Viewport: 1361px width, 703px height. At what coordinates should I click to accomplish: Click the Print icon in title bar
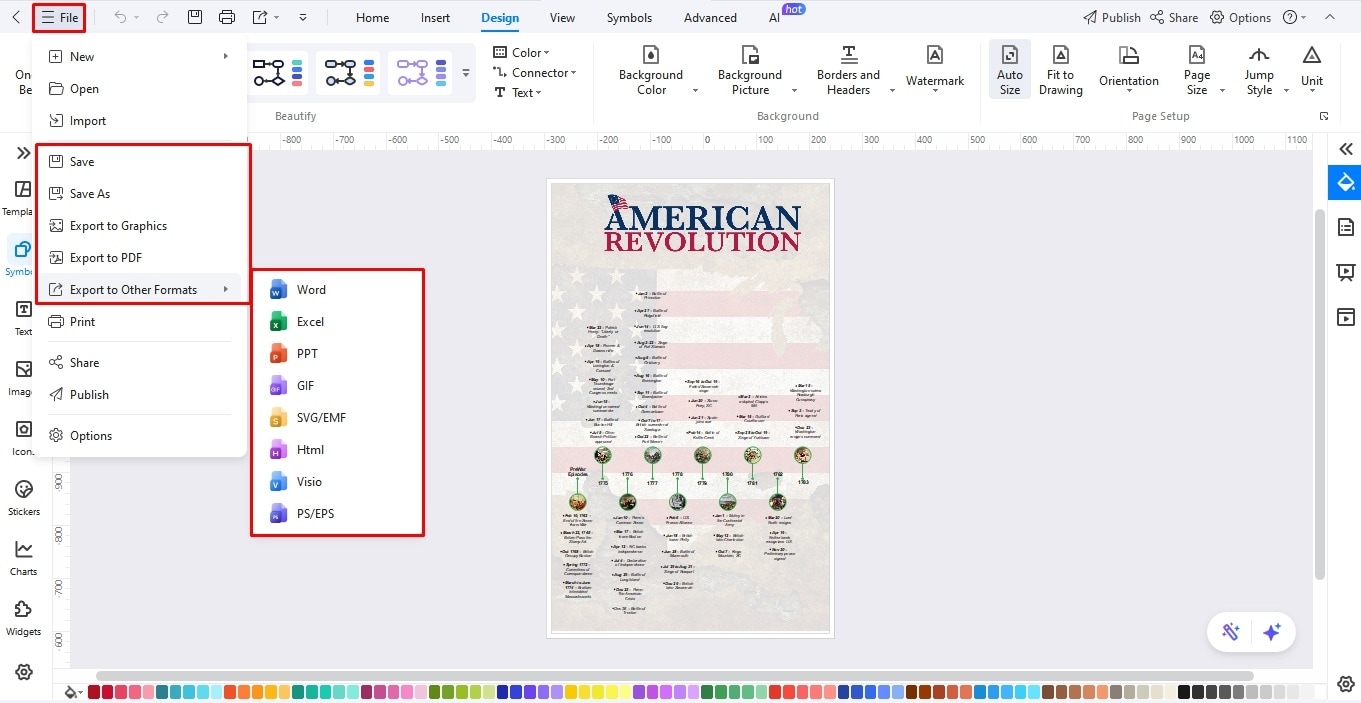[227, 17]
